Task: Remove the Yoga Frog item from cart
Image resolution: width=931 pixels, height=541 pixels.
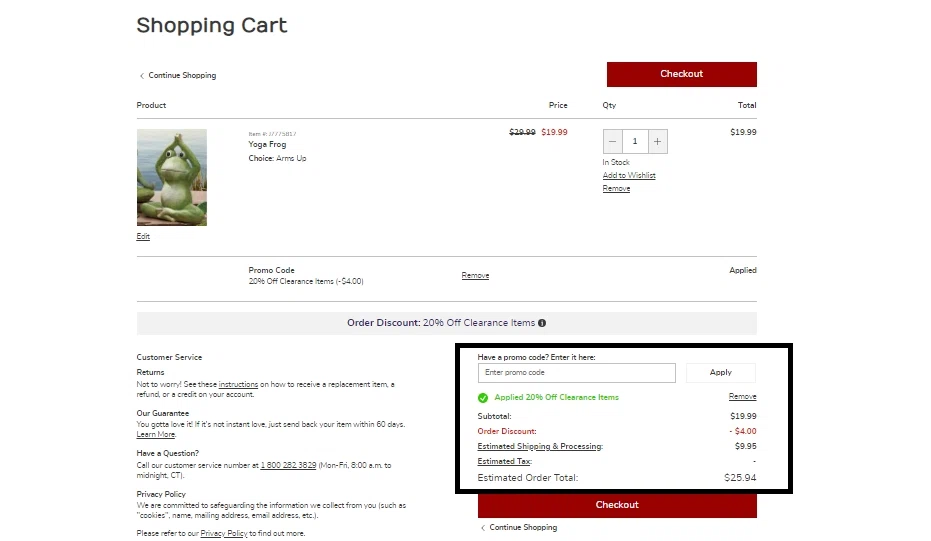Action: [616, 189]
